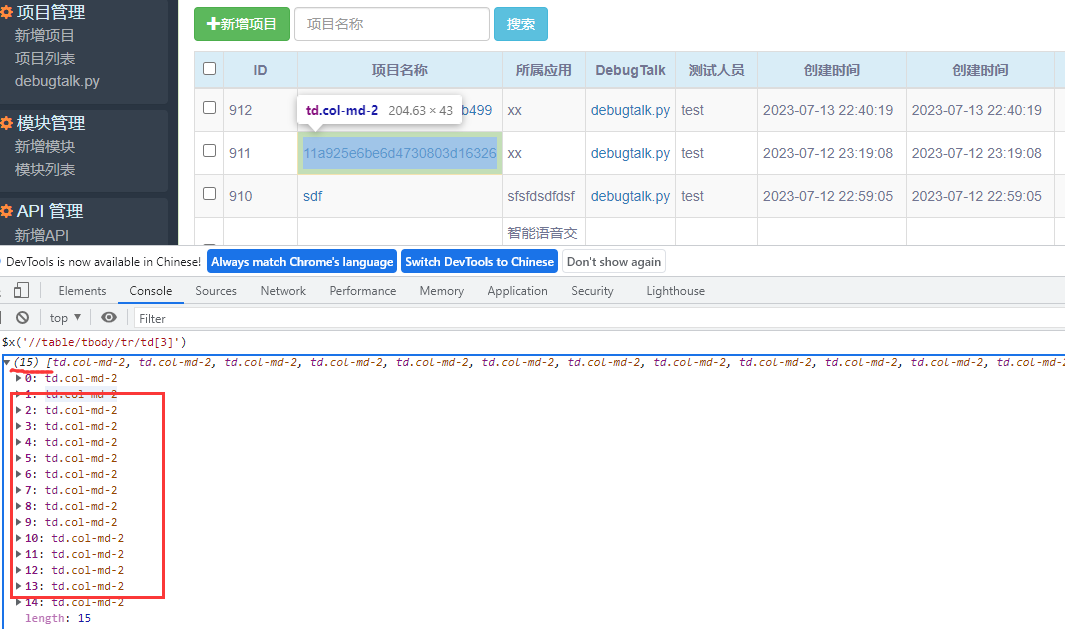Switch to the Network tab

[282, 290]
